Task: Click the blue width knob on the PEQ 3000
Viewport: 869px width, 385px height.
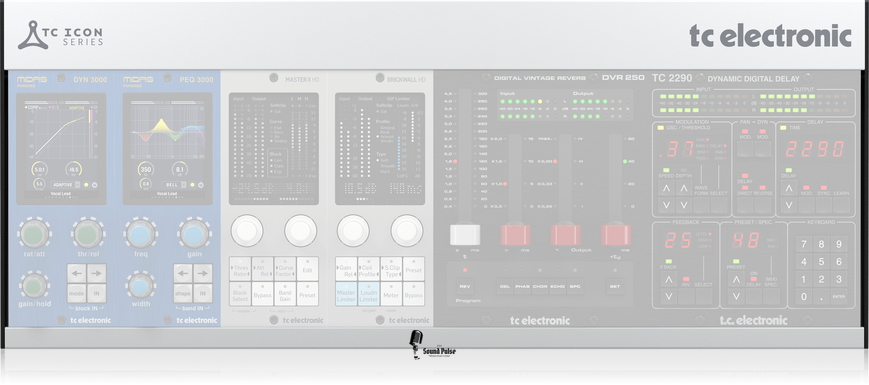Action: click(x=140, y=285)
